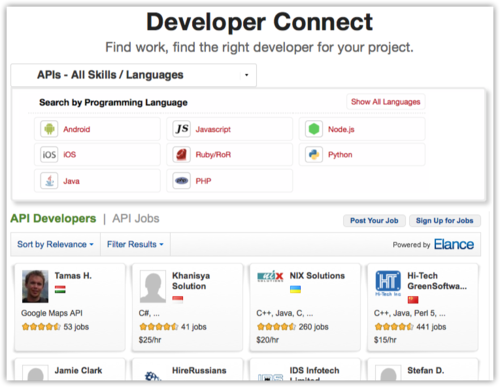The image size is (500, 387).
Task: Click Show All Languages button
Action: coord(386,102)
